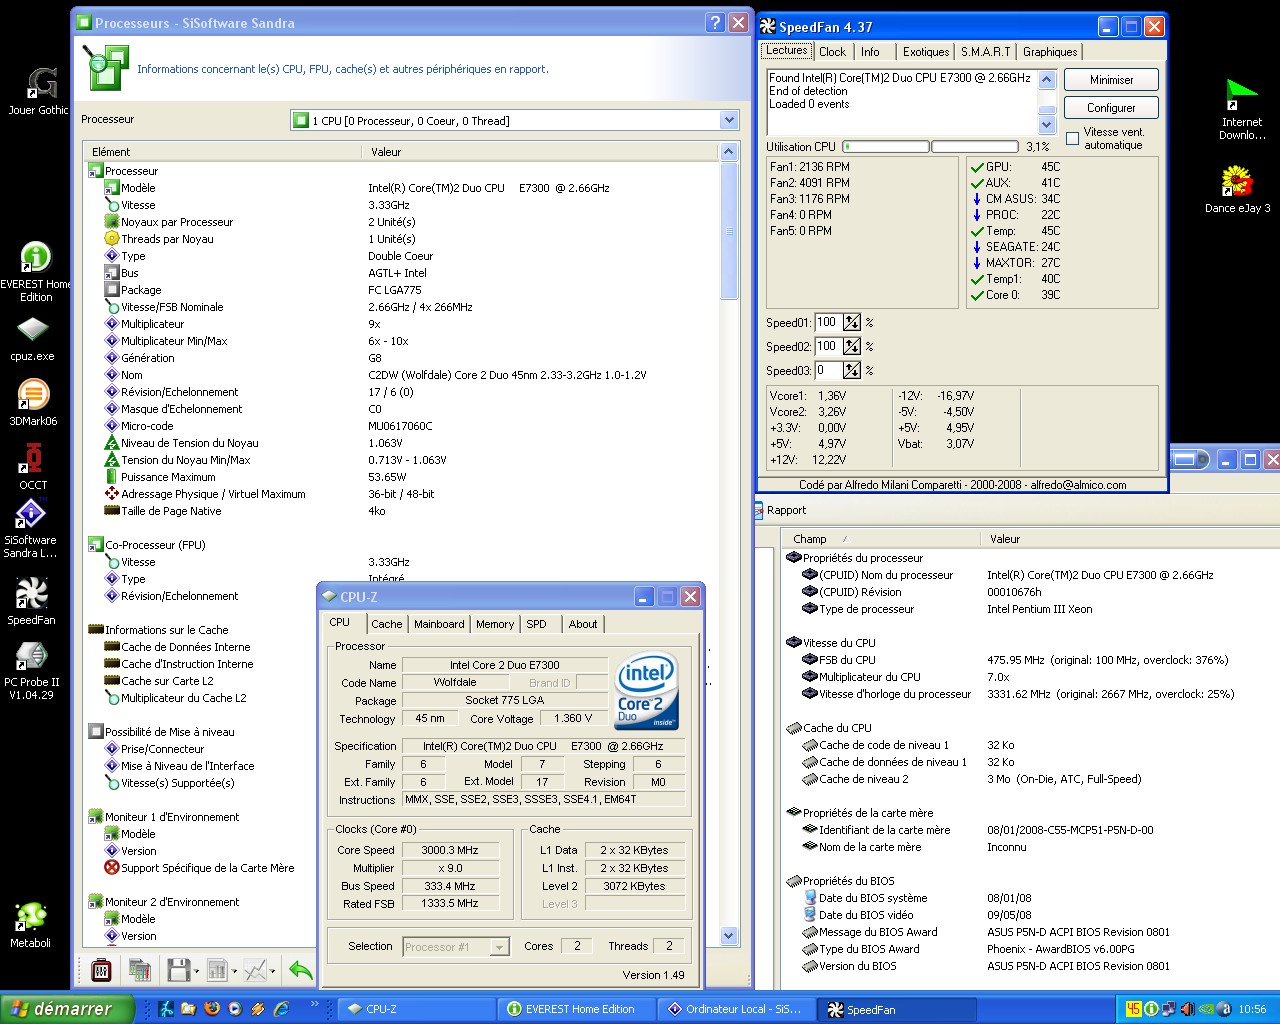Launch Firefox from the quick launch bar

pyautogui.click(x=212, y=1009)
